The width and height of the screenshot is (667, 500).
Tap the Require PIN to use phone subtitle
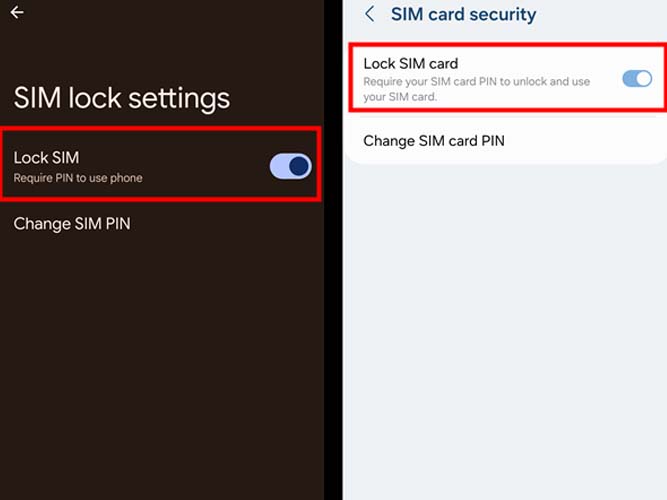click(78, 178)
